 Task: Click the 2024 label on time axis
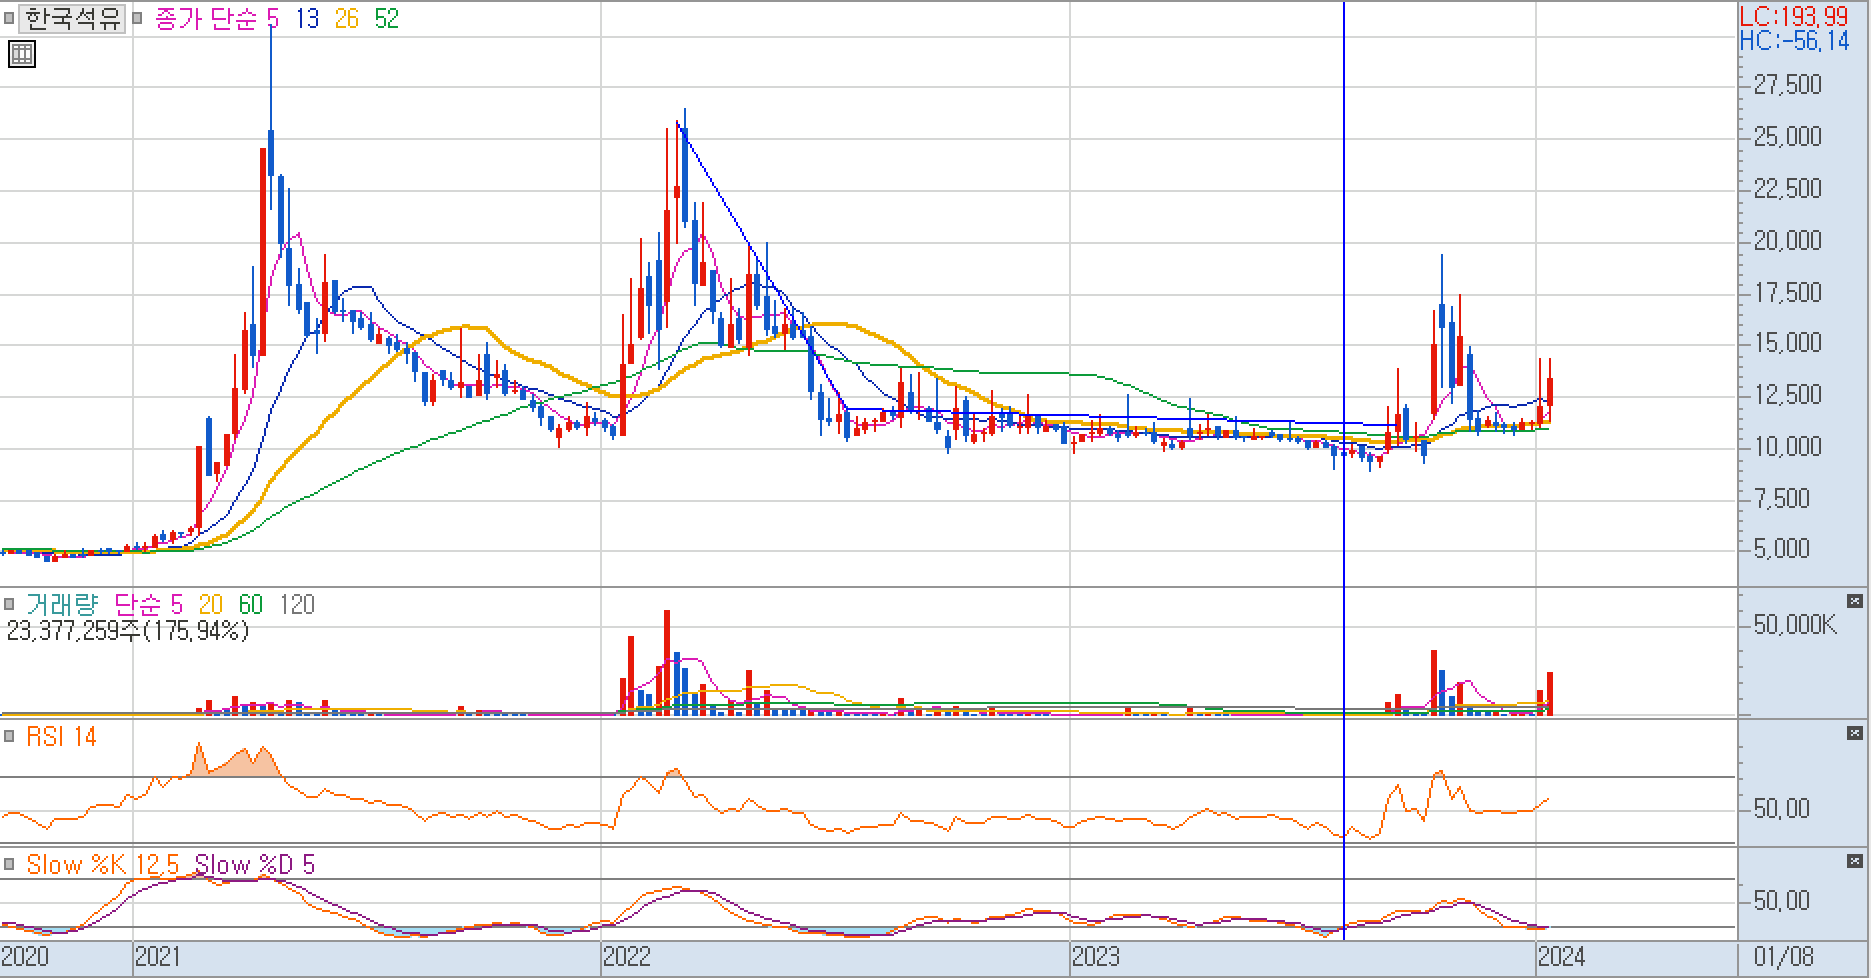pos(1562,957)
